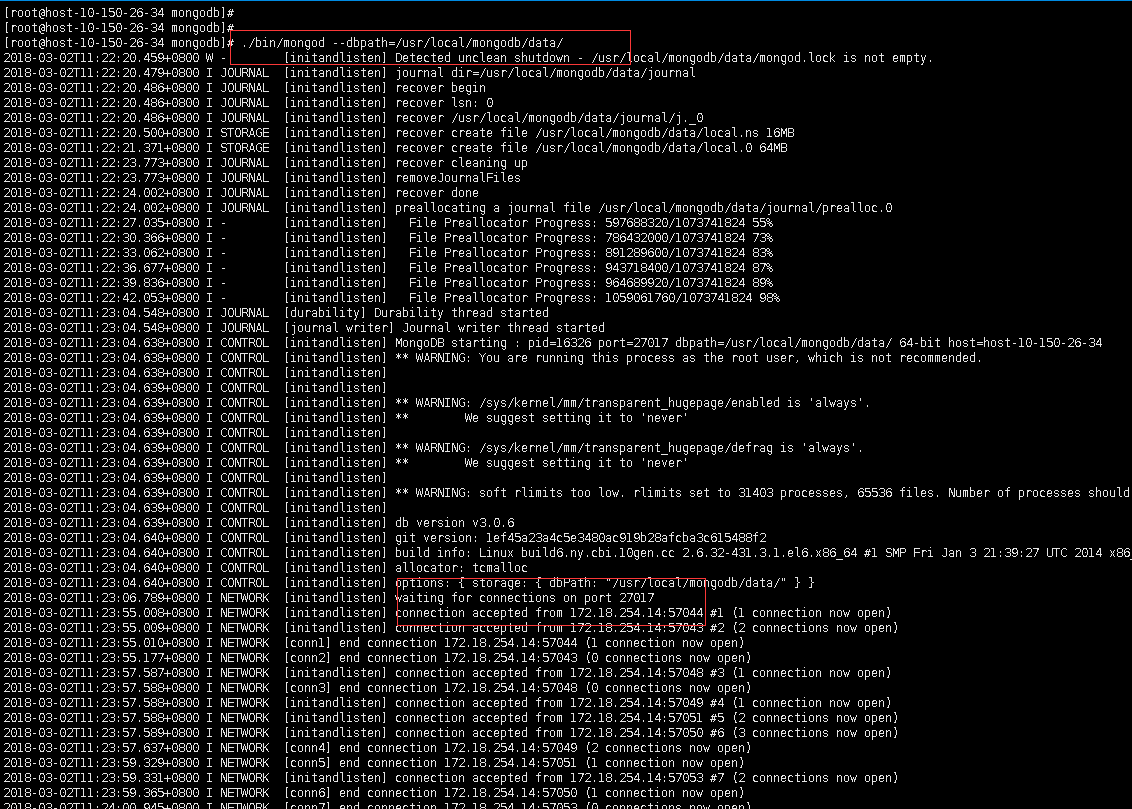Click '[conn1] end connection' log line

pos(374,643)
